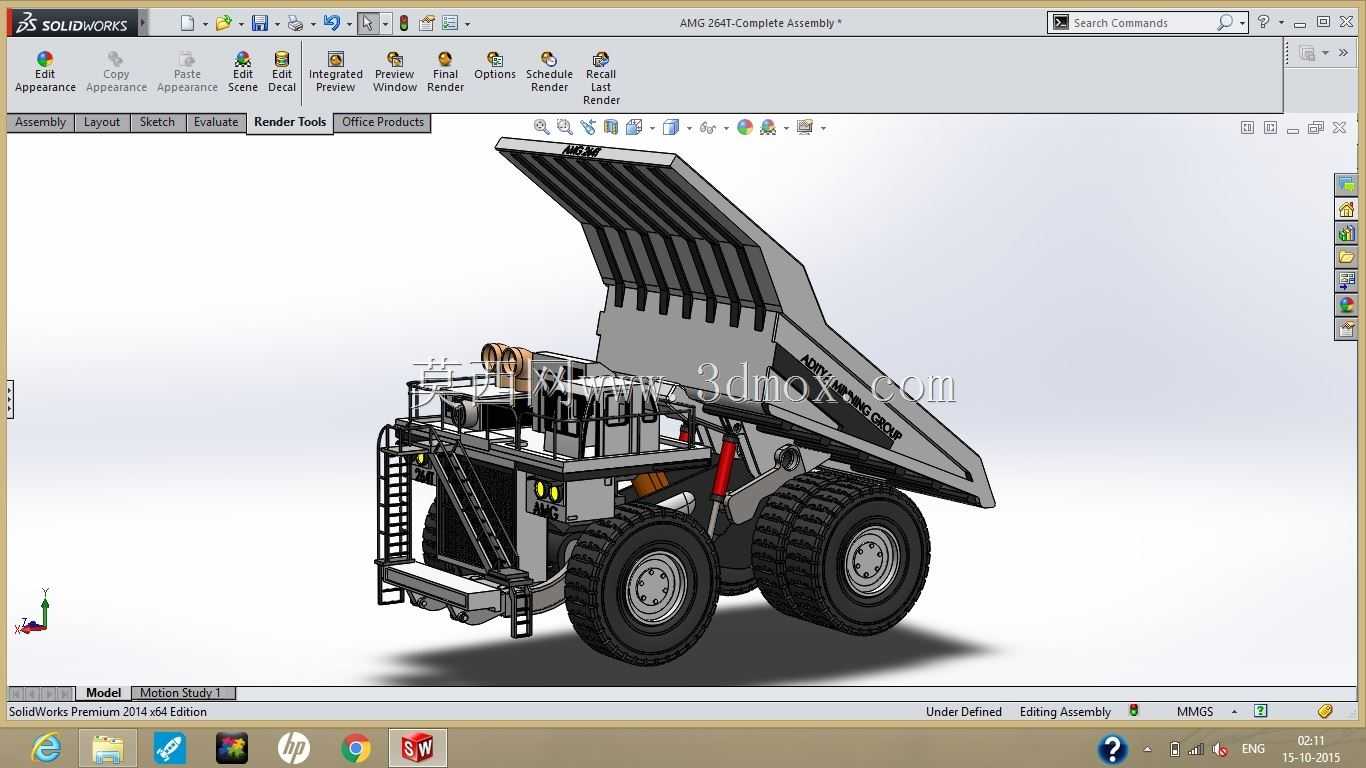Switch to the Evaluate tab
Image resolution: width=1366 pixels, height=768 pixels.
[x=216, y=122]
